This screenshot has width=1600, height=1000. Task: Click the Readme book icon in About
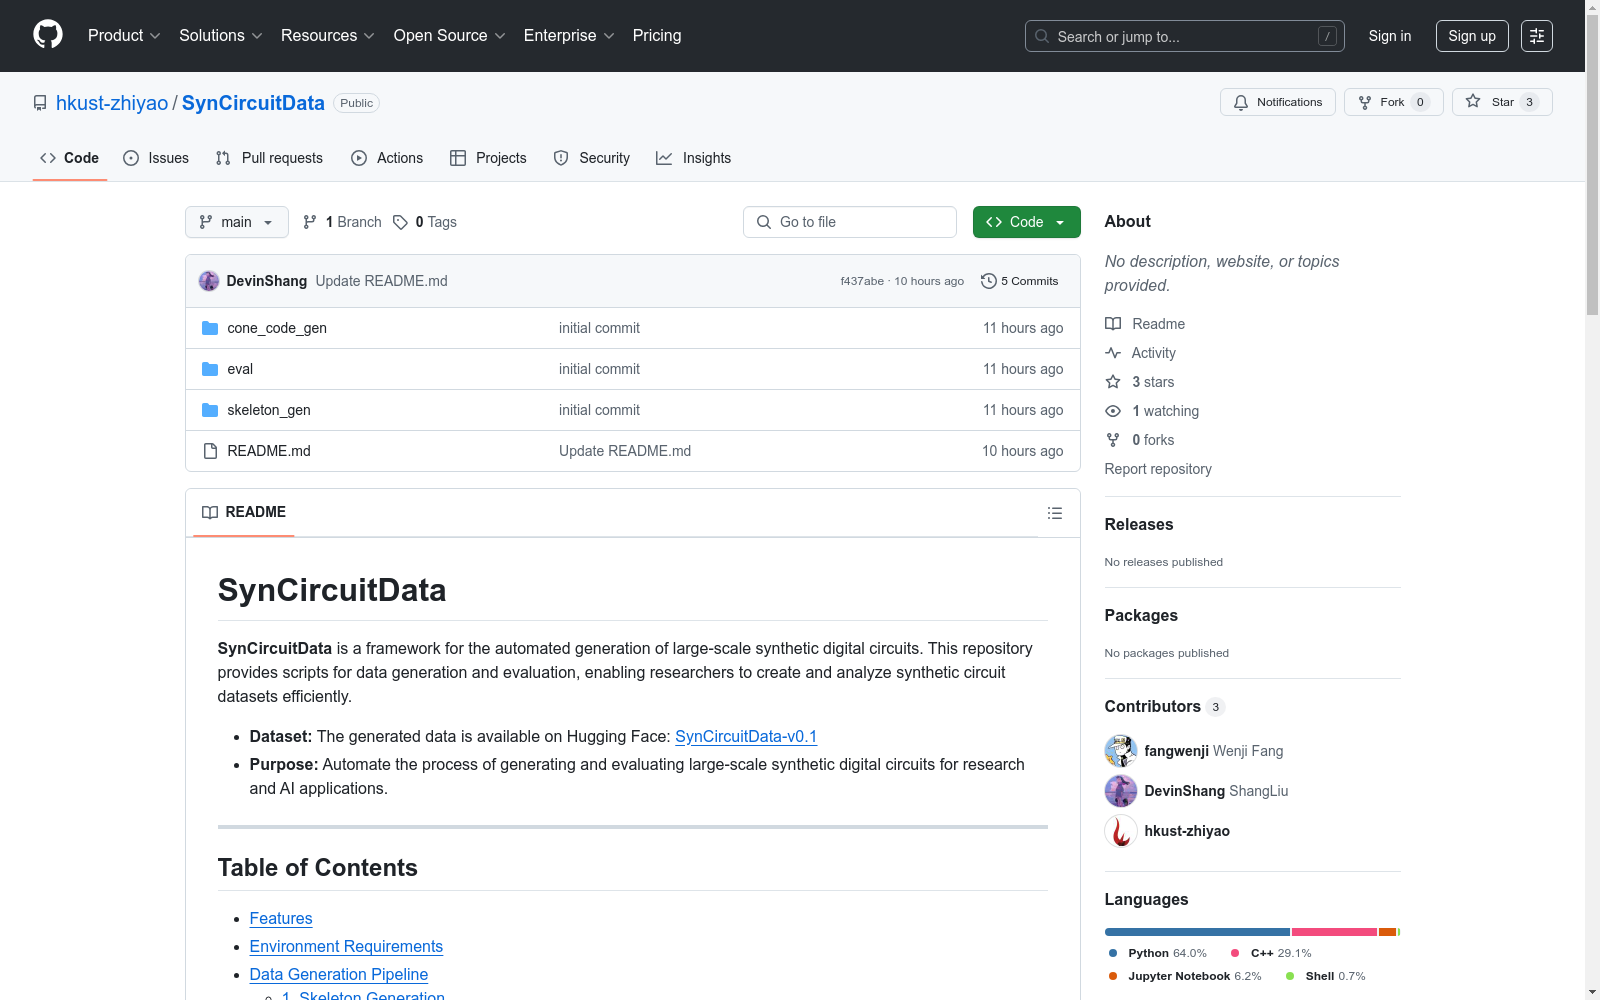[x=1113, y=324]
